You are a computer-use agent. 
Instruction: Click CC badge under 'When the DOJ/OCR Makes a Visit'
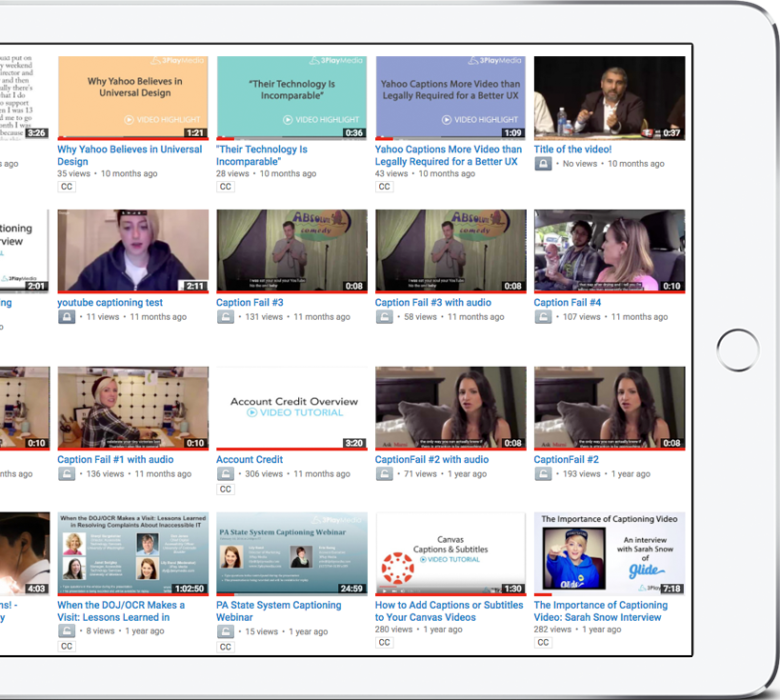(67, 646)
